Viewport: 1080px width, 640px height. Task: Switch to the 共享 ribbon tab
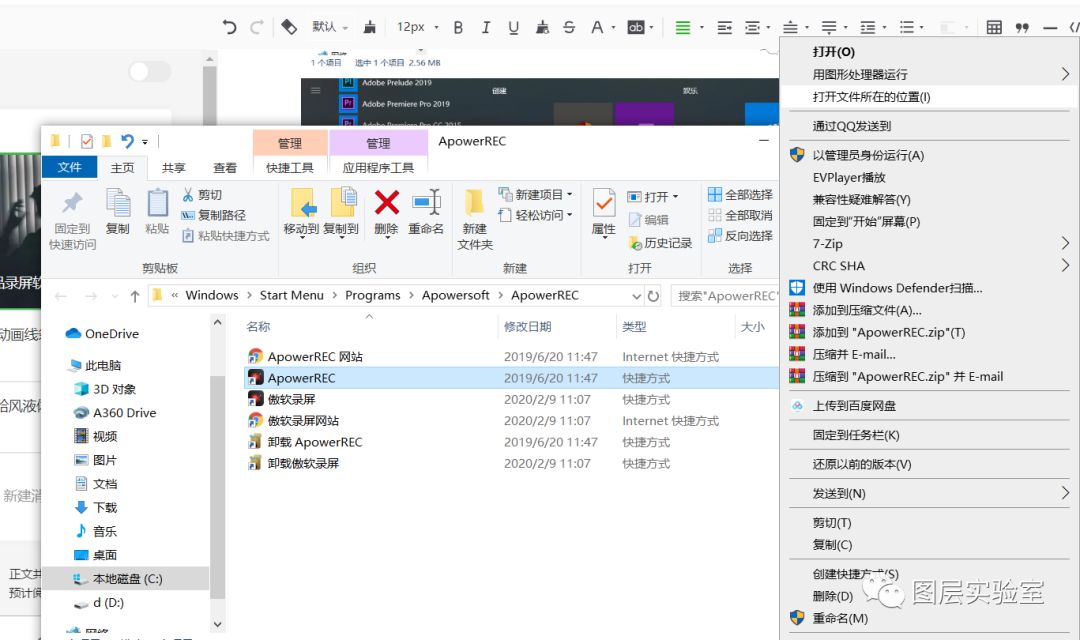174,167
